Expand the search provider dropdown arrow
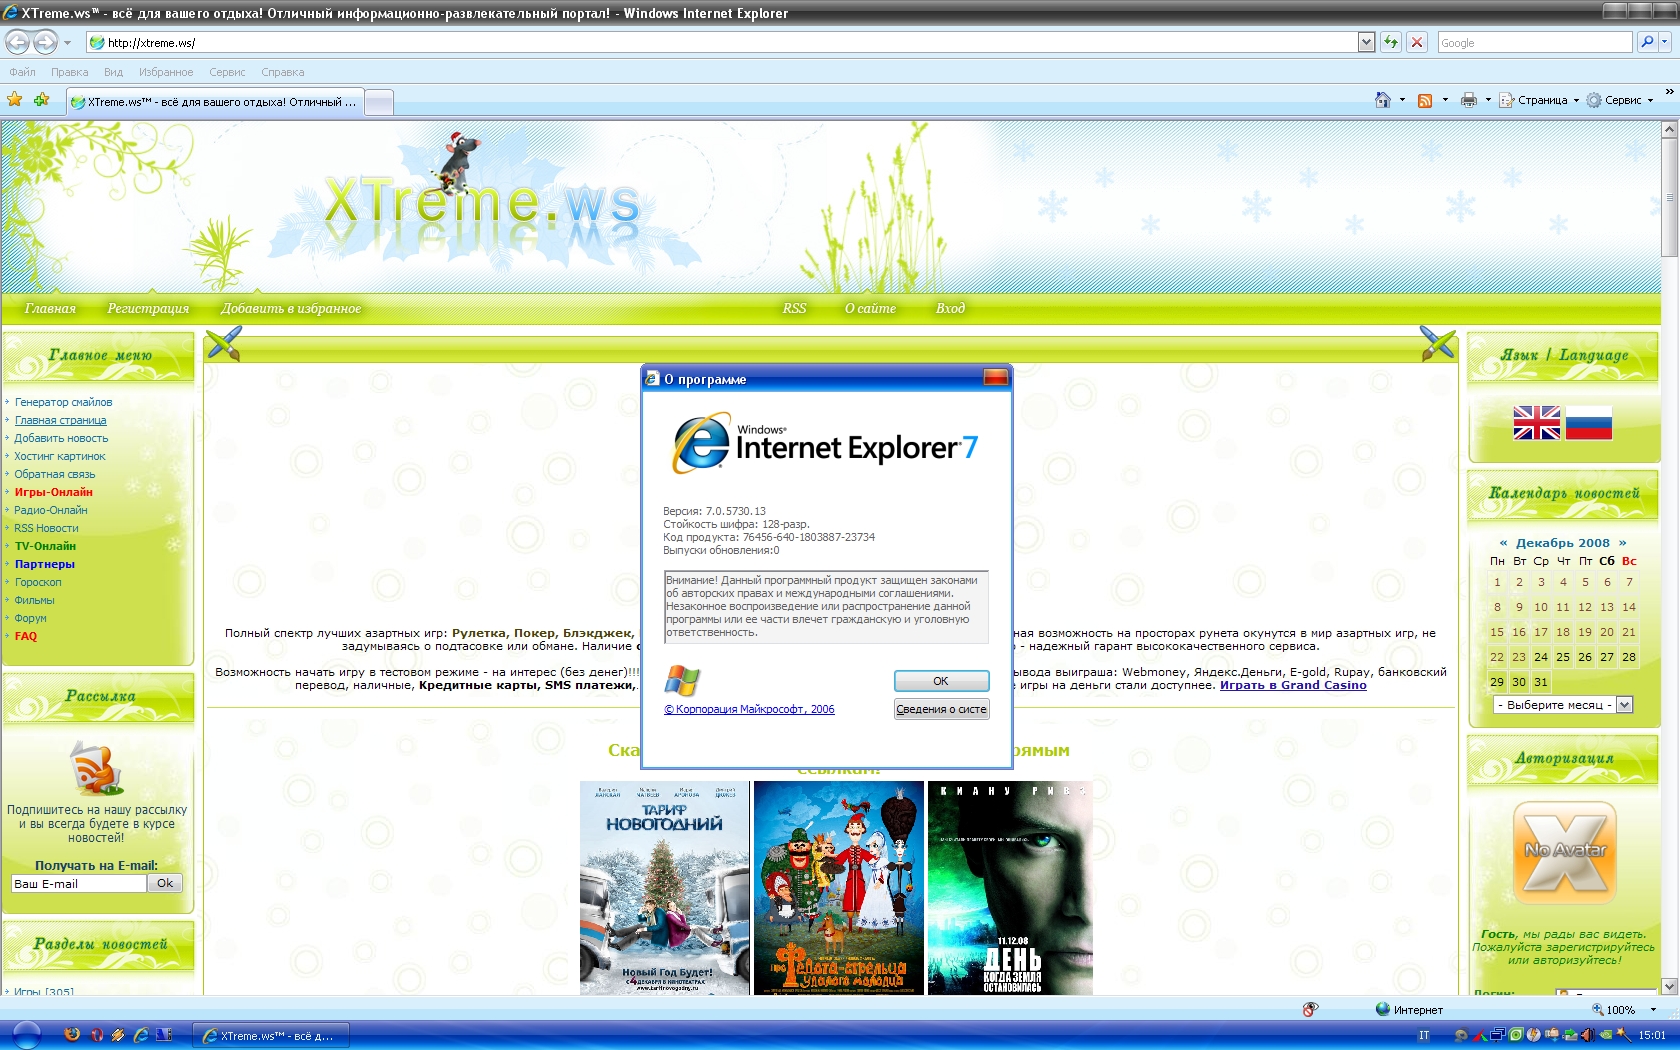Screen dimensions: 1680x1050 pyautogui.click(x=1664, y=42)
